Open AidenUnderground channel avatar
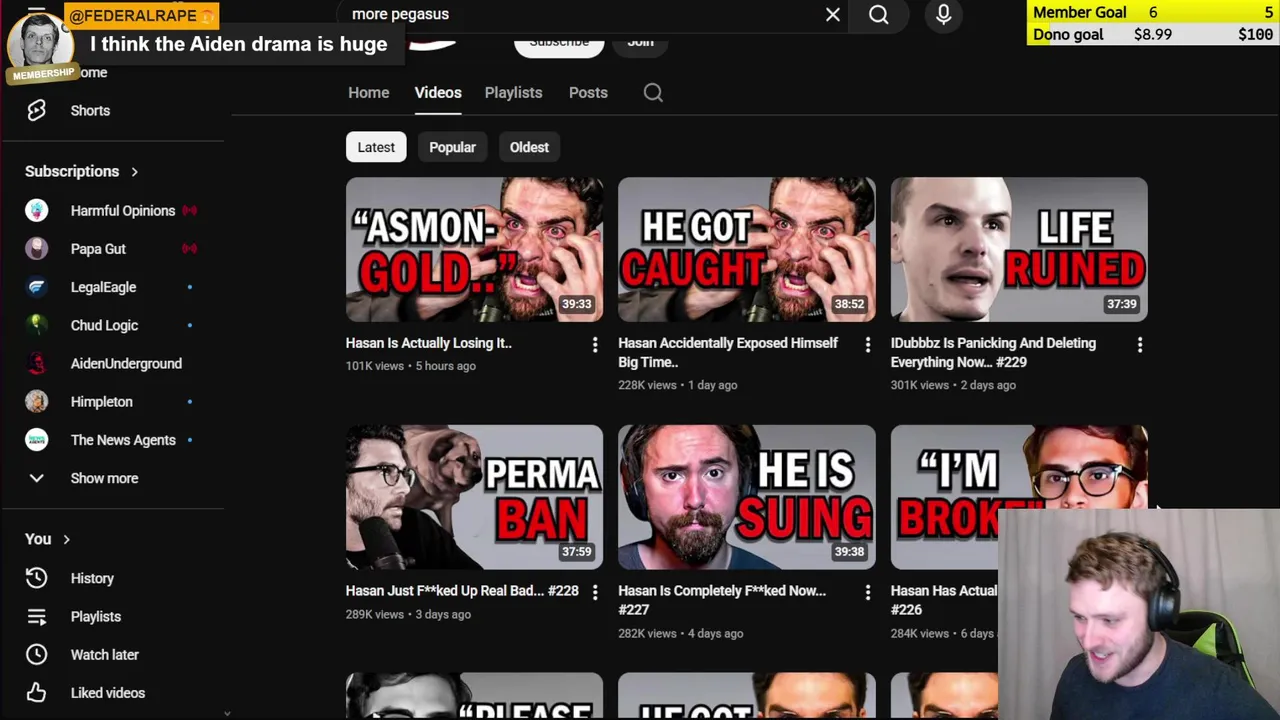1280x720 pixels. point(36,364)
